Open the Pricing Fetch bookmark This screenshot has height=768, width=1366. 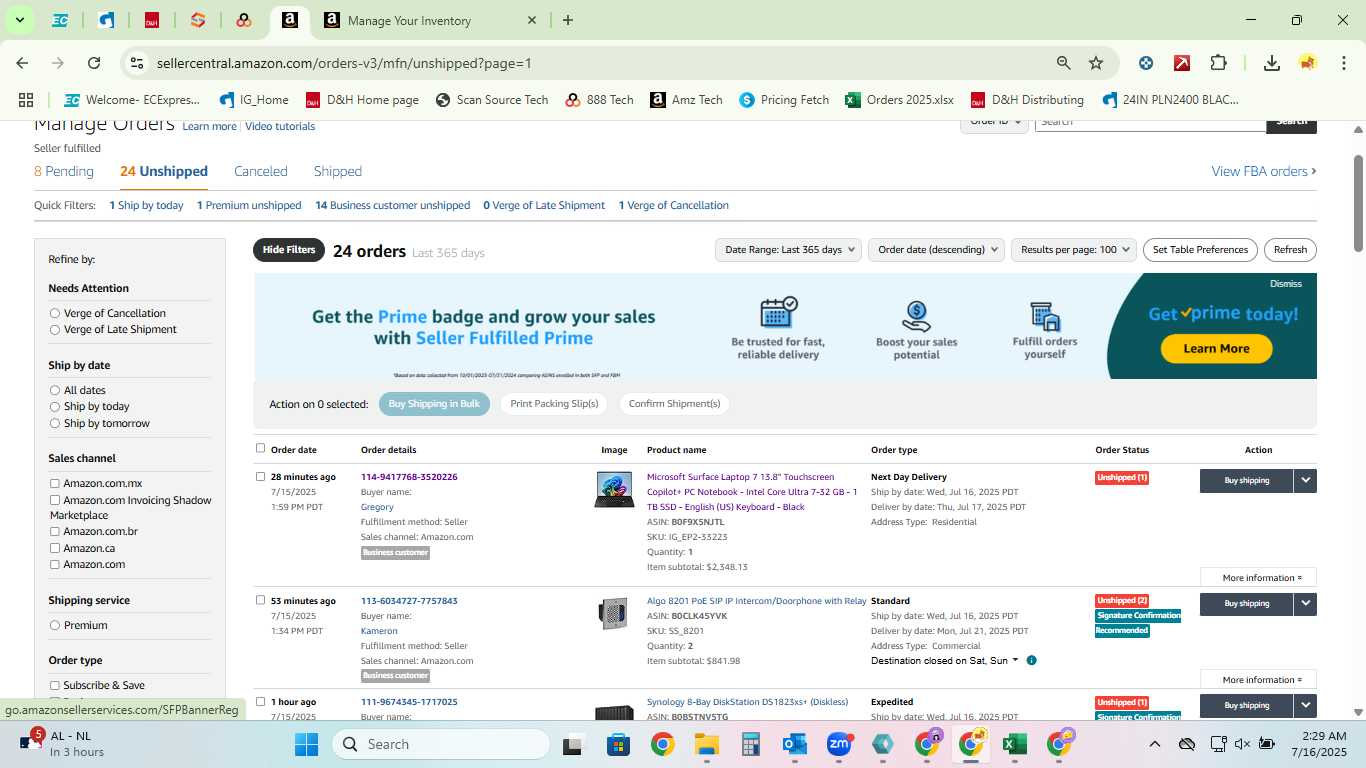tap(784, 100)
